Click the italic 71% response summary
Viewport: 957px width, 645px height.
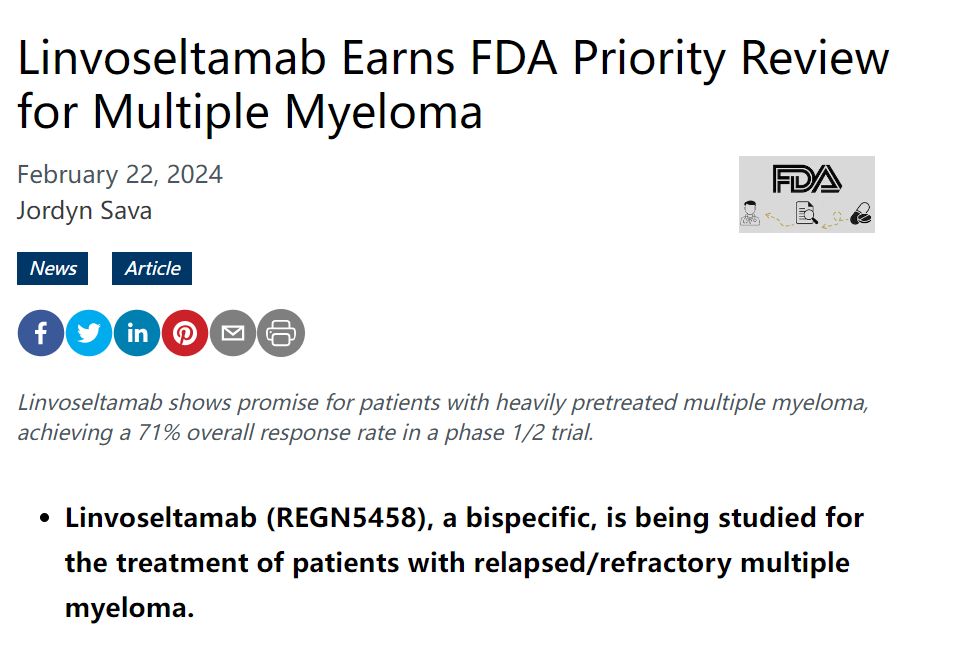[x=443, y=417]
